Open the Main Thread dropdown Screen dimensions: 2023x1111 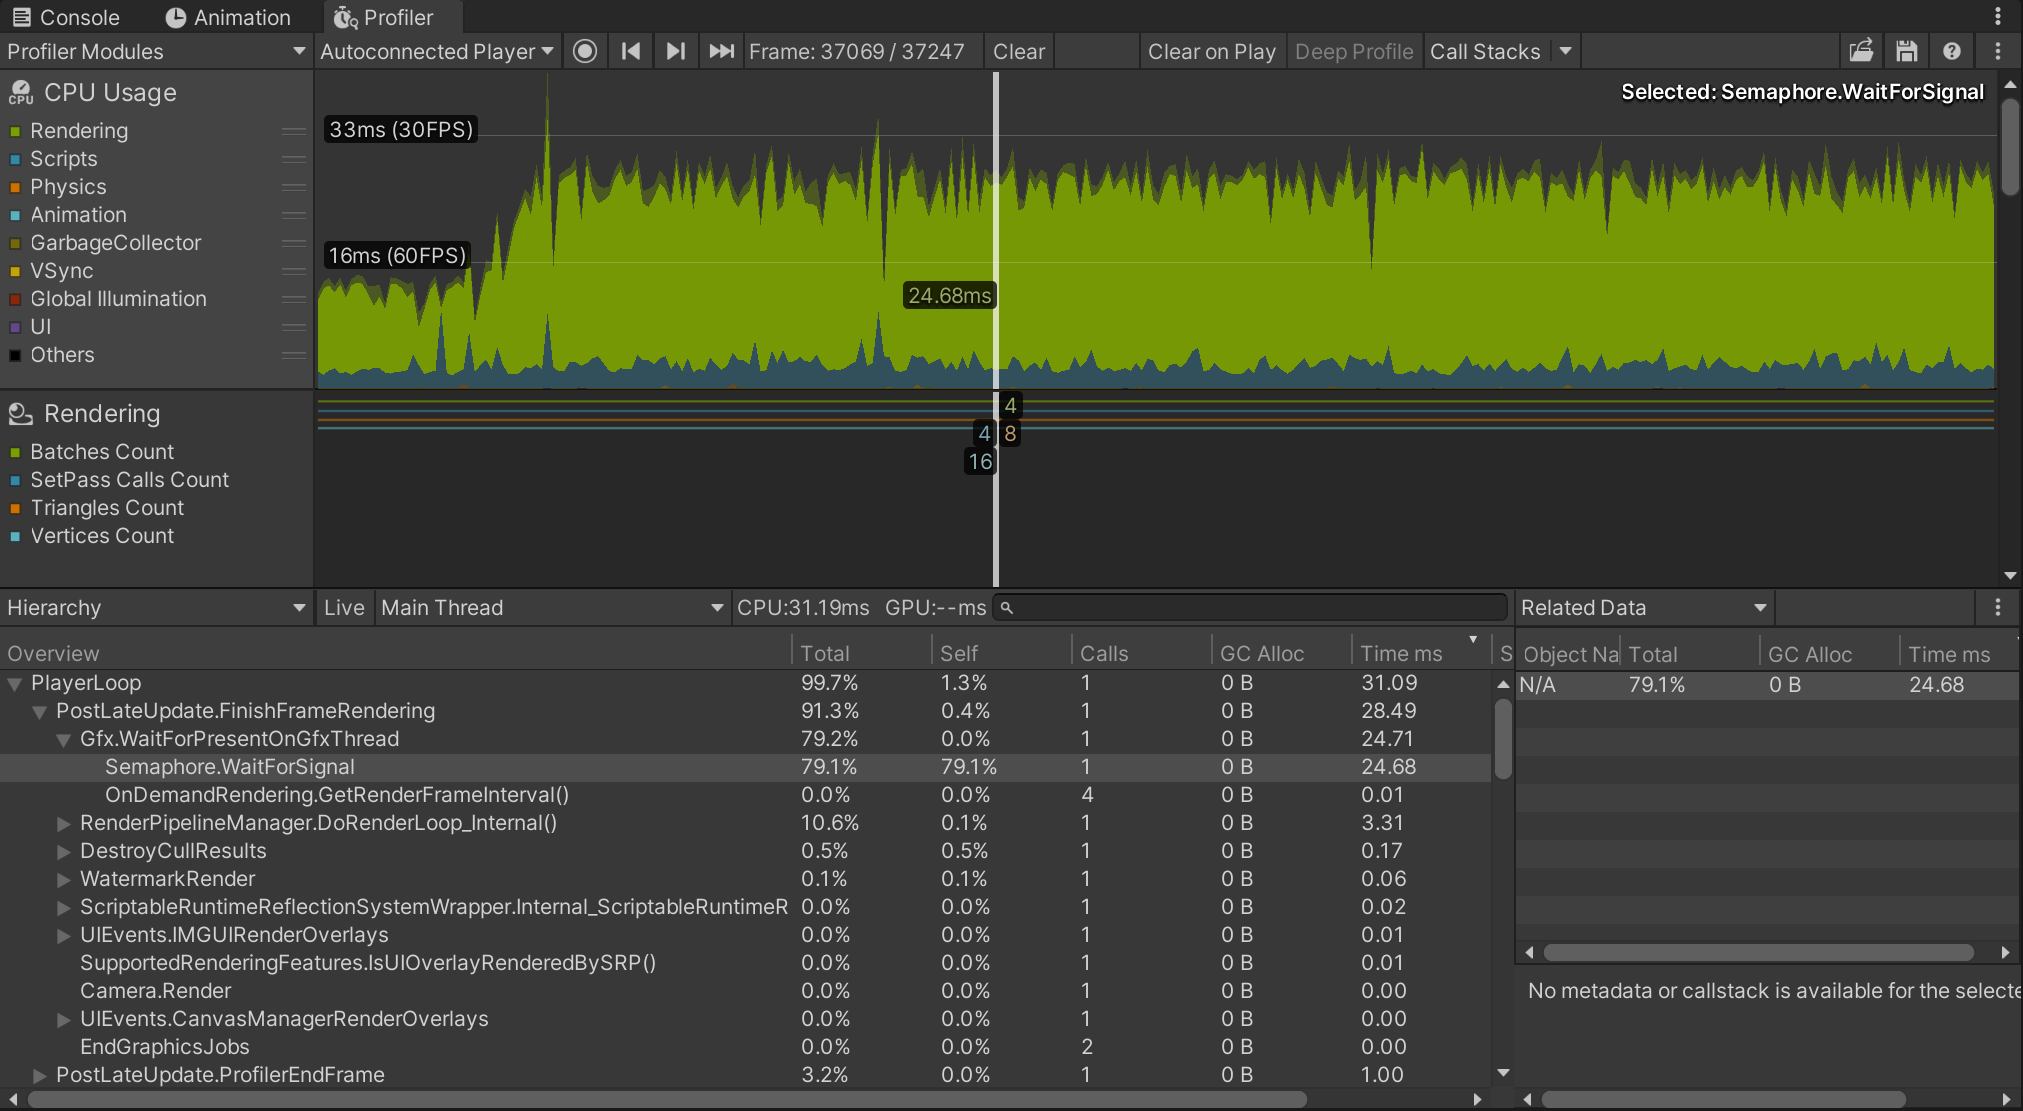click(x=551, y=607)
